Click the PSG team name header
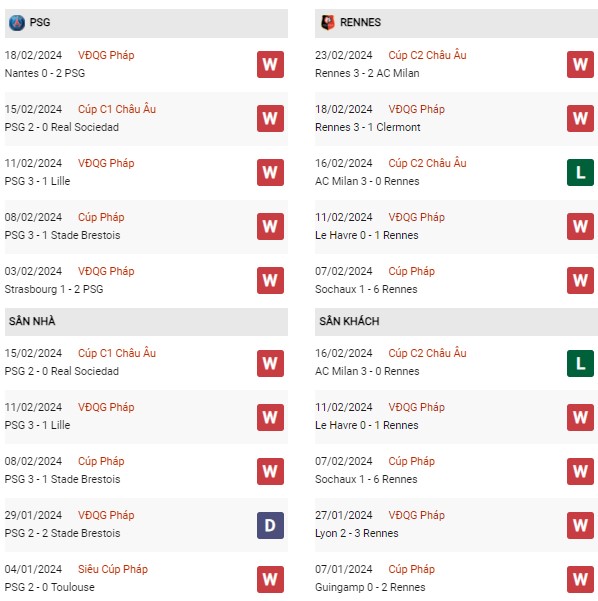Viewport: 598px width, 601px height. pyautogui.click(x=40, y=22)
